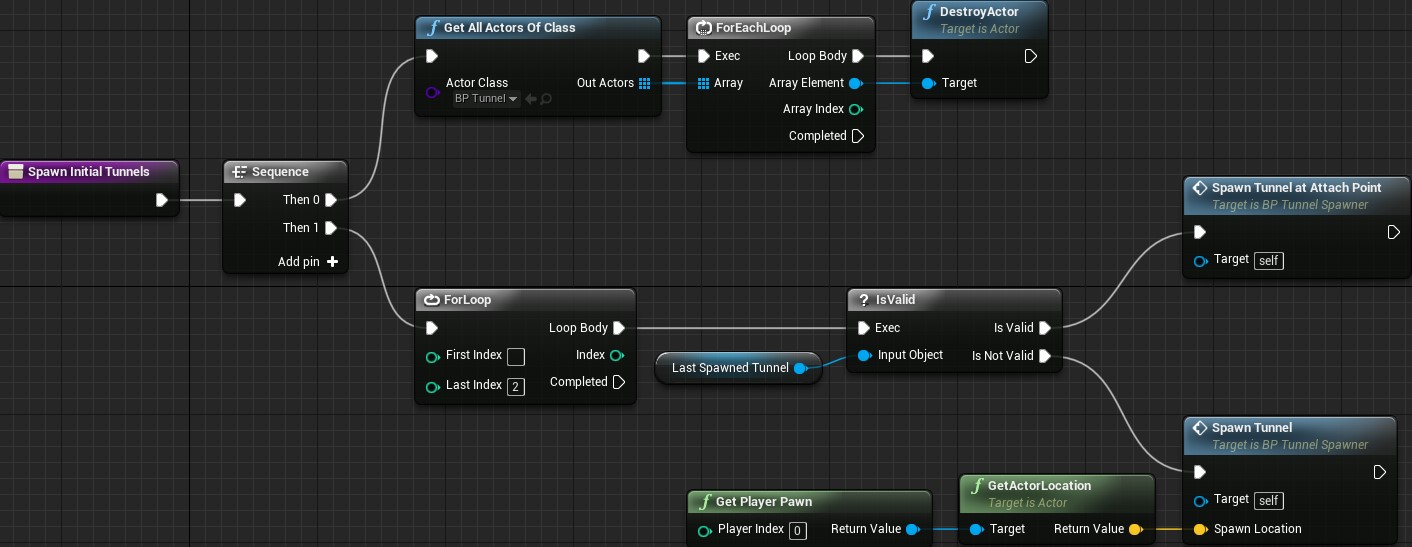The height and width of the screenshot is (547, 1412).
Task: Click DestroyActor exec input pin
Action: tap(927, 56)
